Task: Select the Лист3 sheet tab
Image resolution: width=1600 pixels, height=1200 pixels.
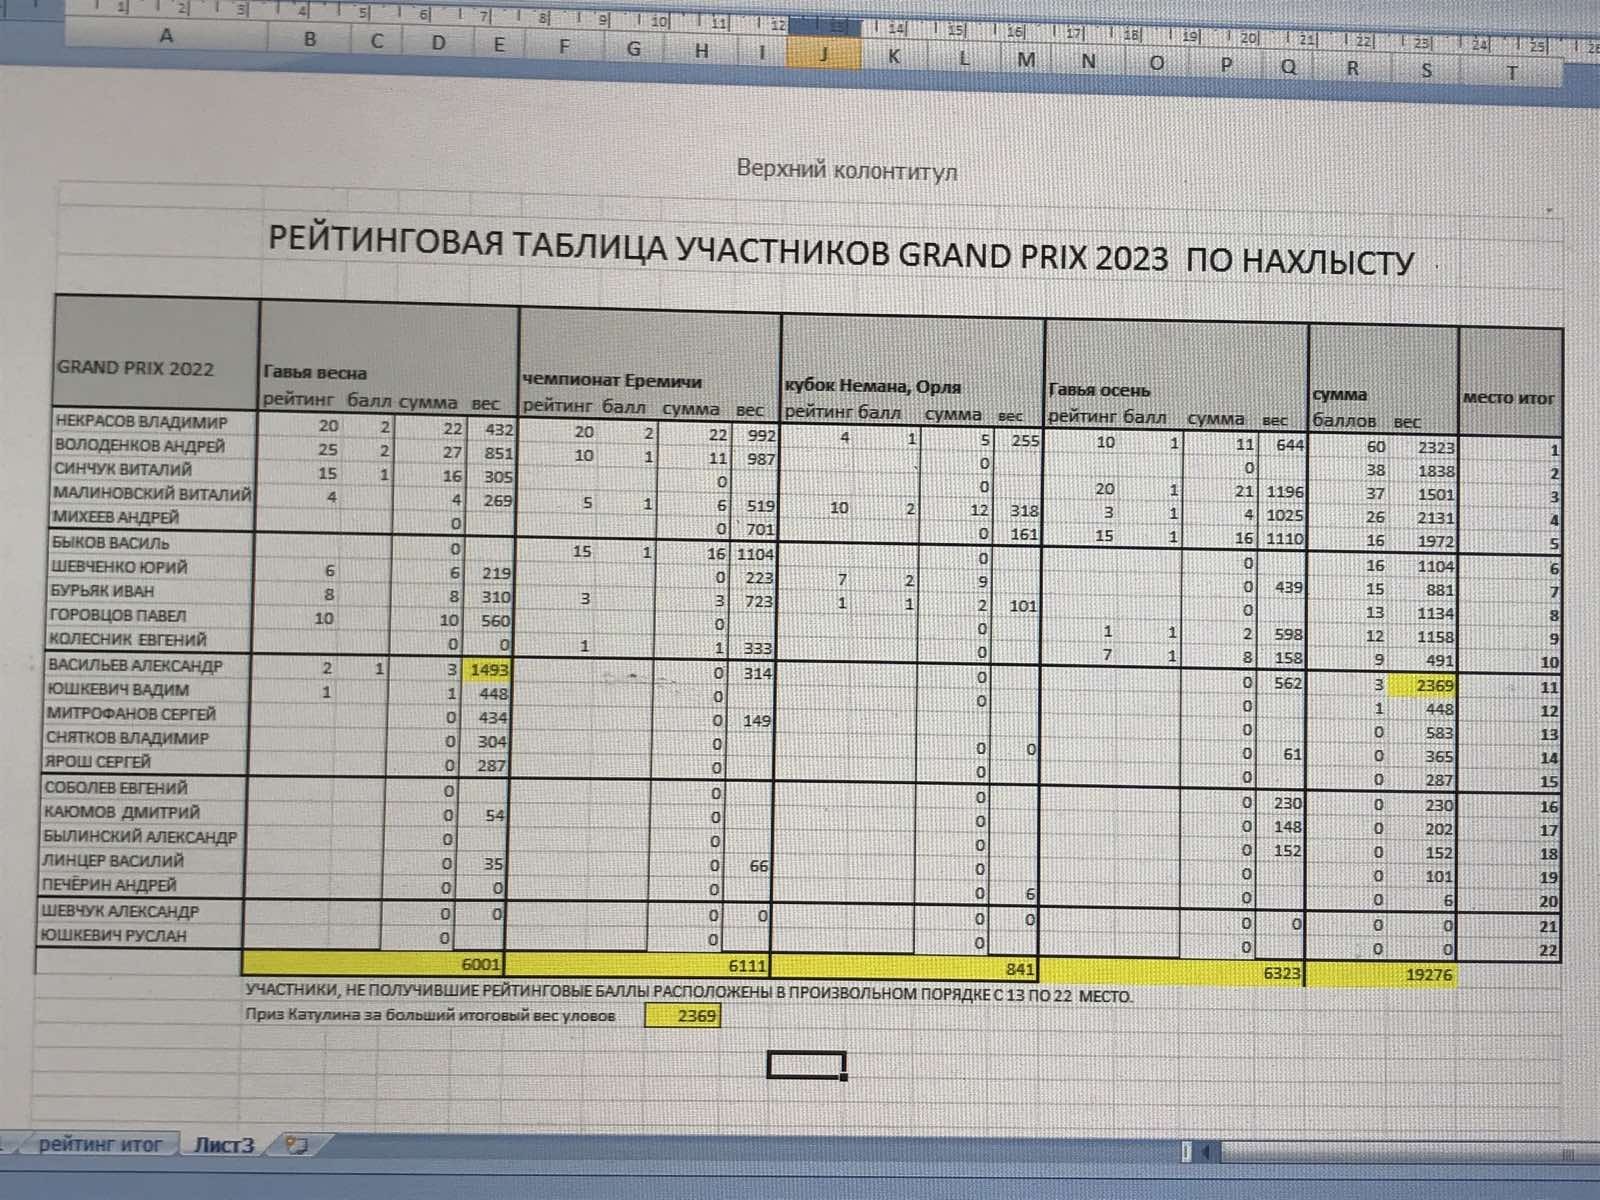Action: (x=224, y=1145)
